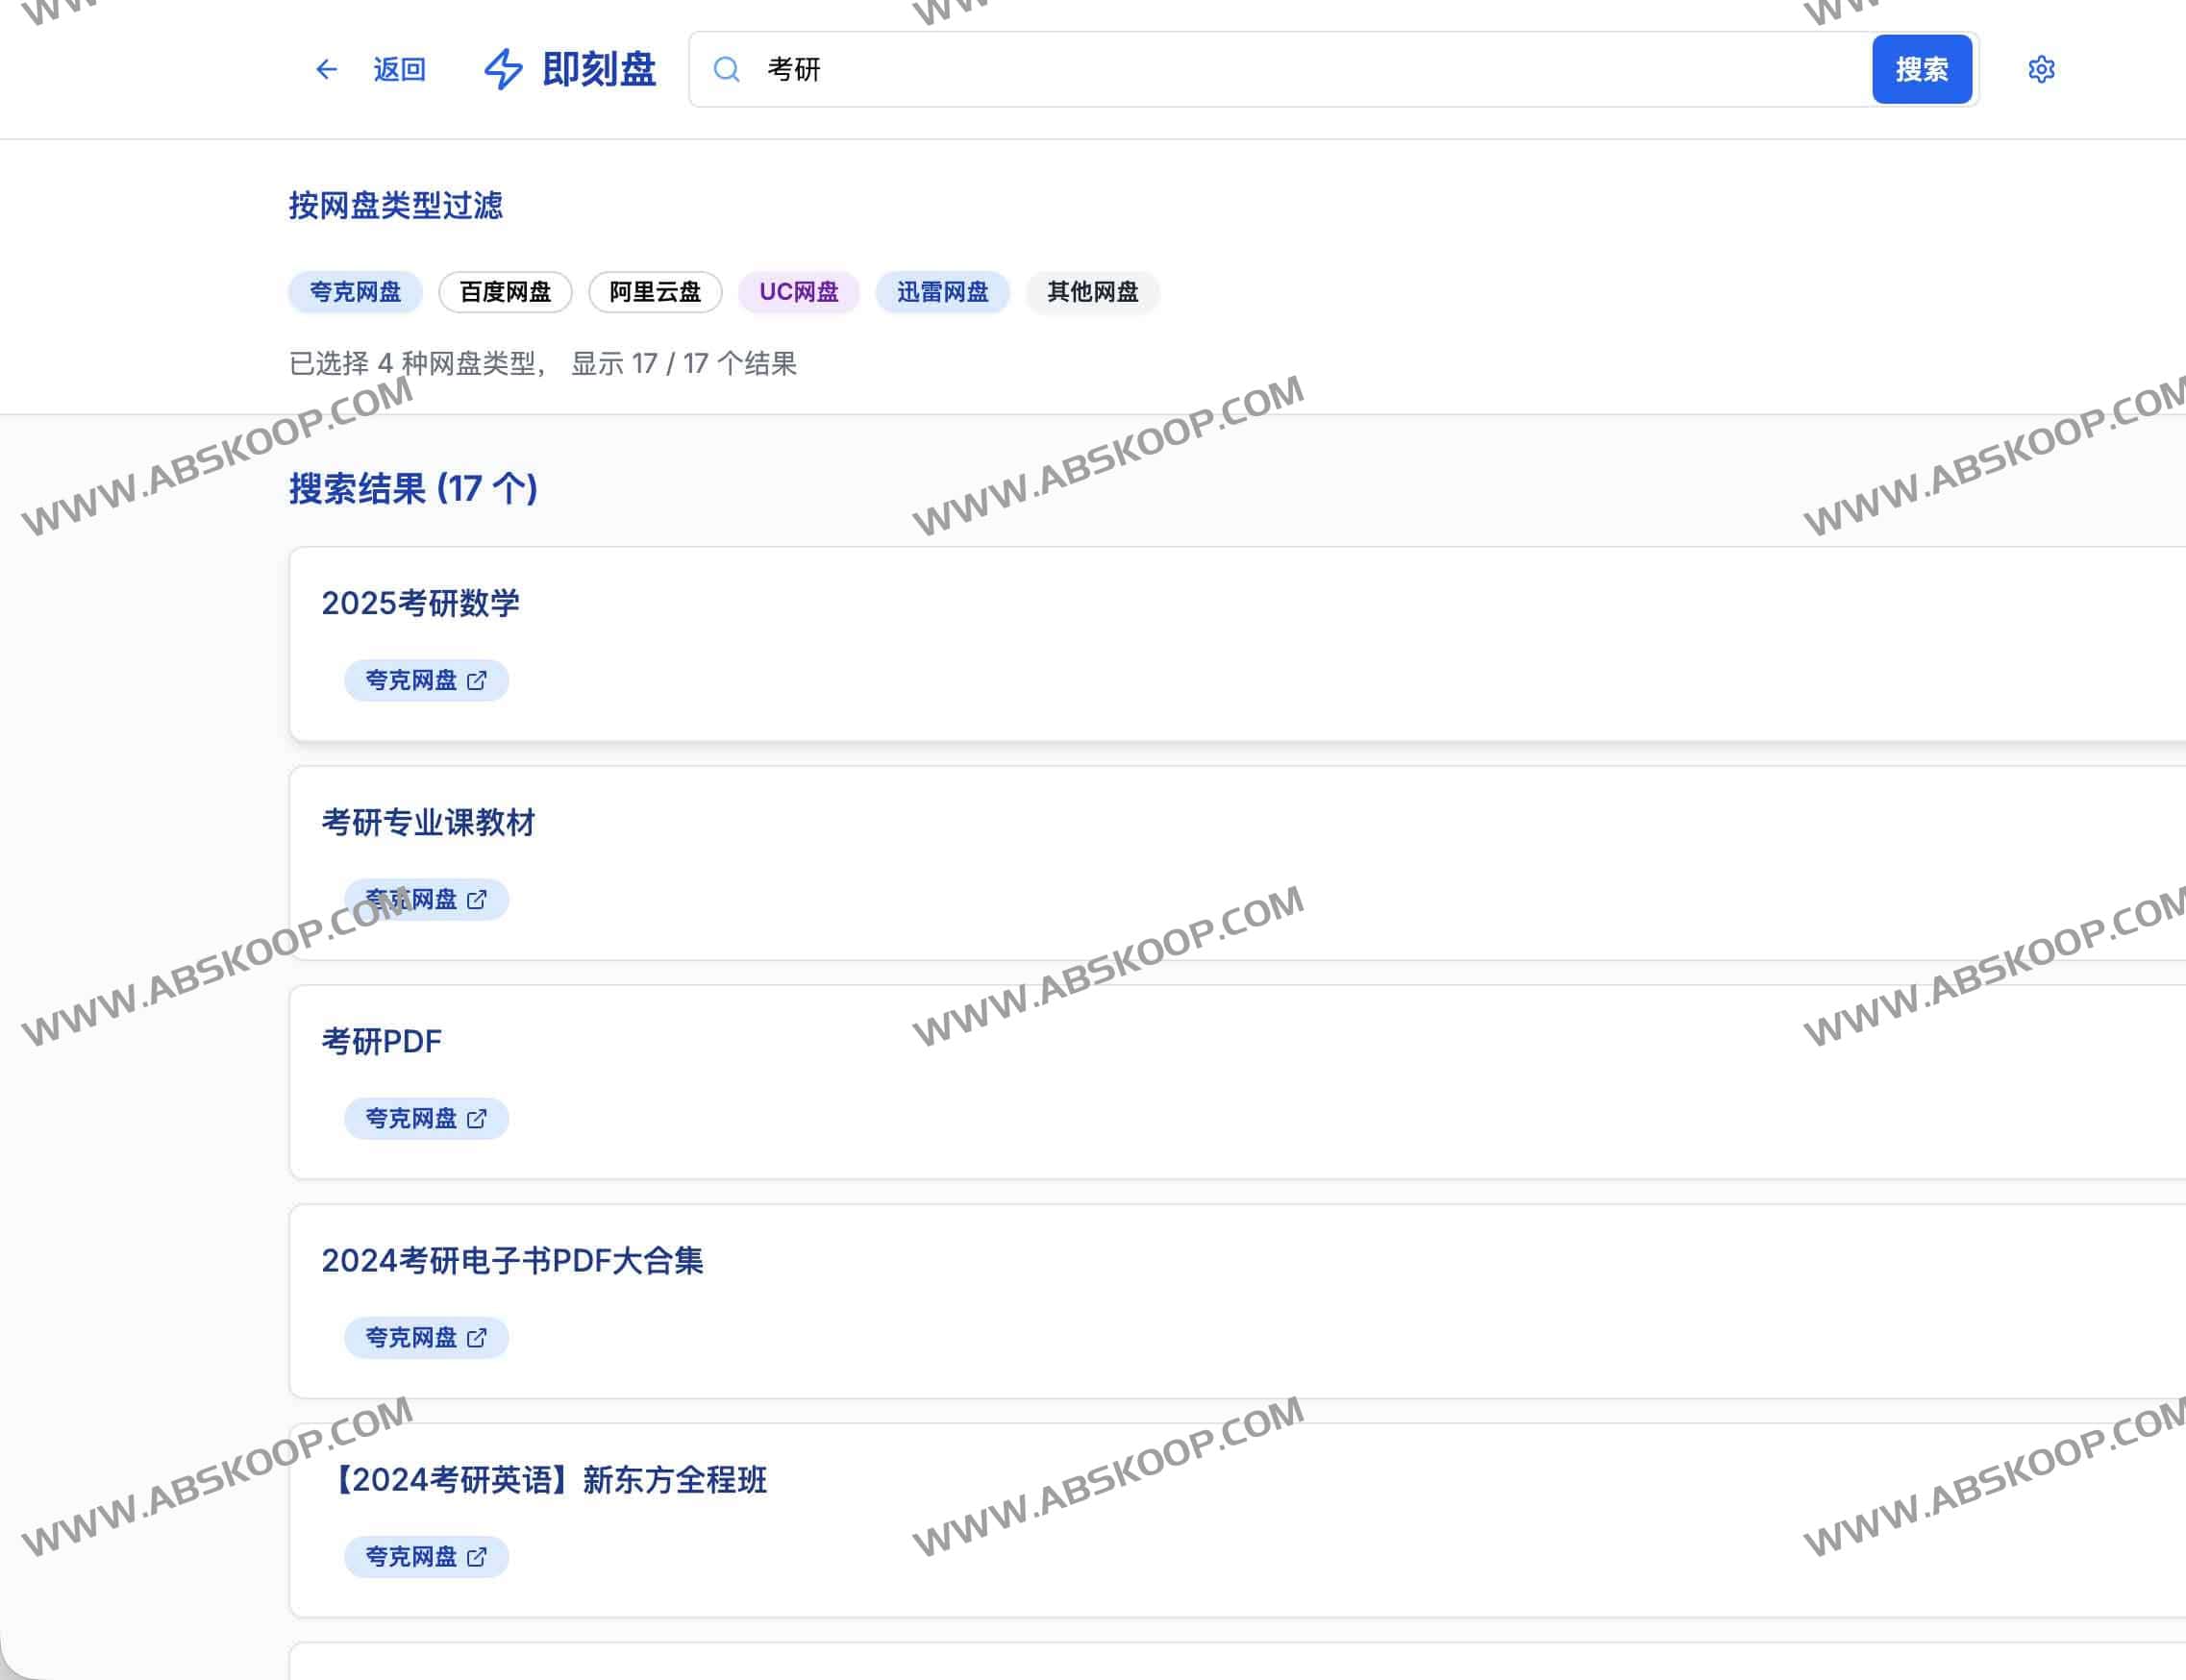
Task: Click external link icon under 考研PDF
Action: 477,1118
